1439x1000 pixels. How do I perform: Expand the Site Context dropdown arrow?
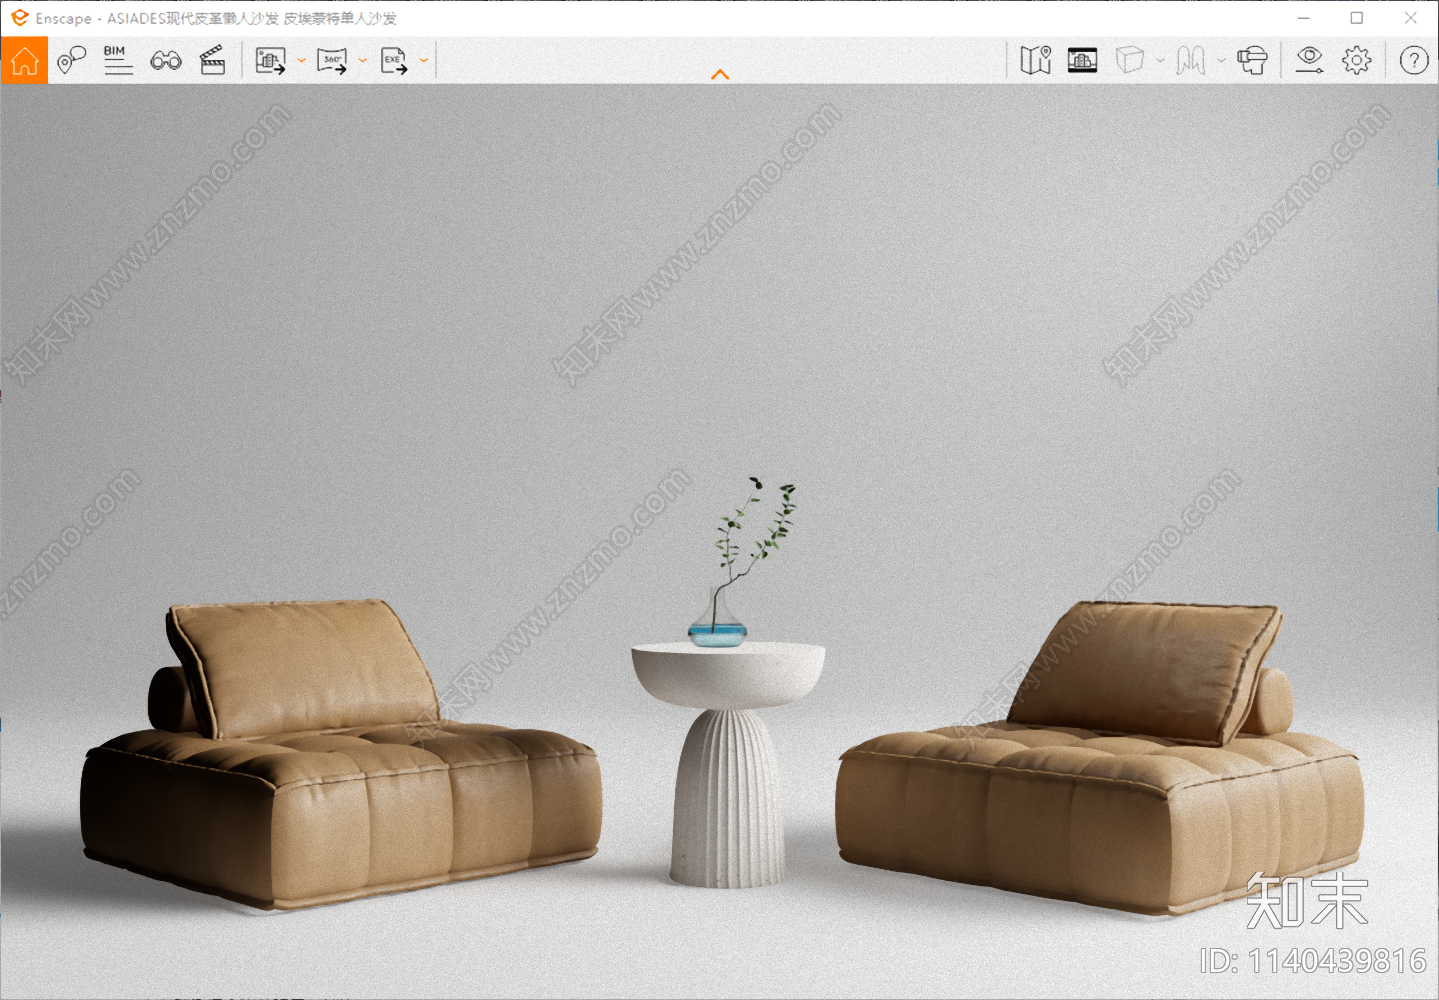click(1221, 61)
